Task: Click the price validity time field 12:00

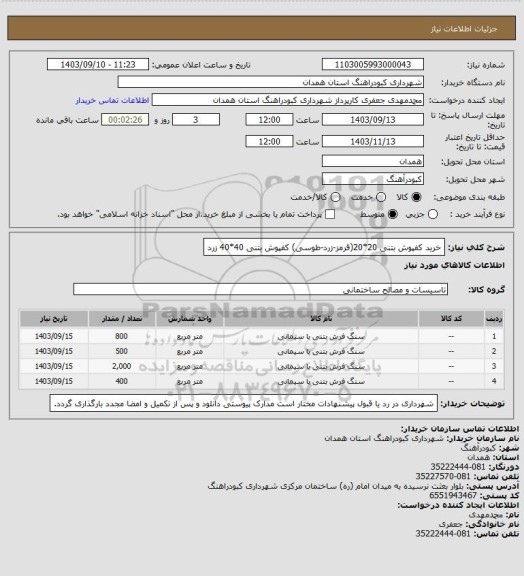Action: pyautogui.click(x=269, y=141)
